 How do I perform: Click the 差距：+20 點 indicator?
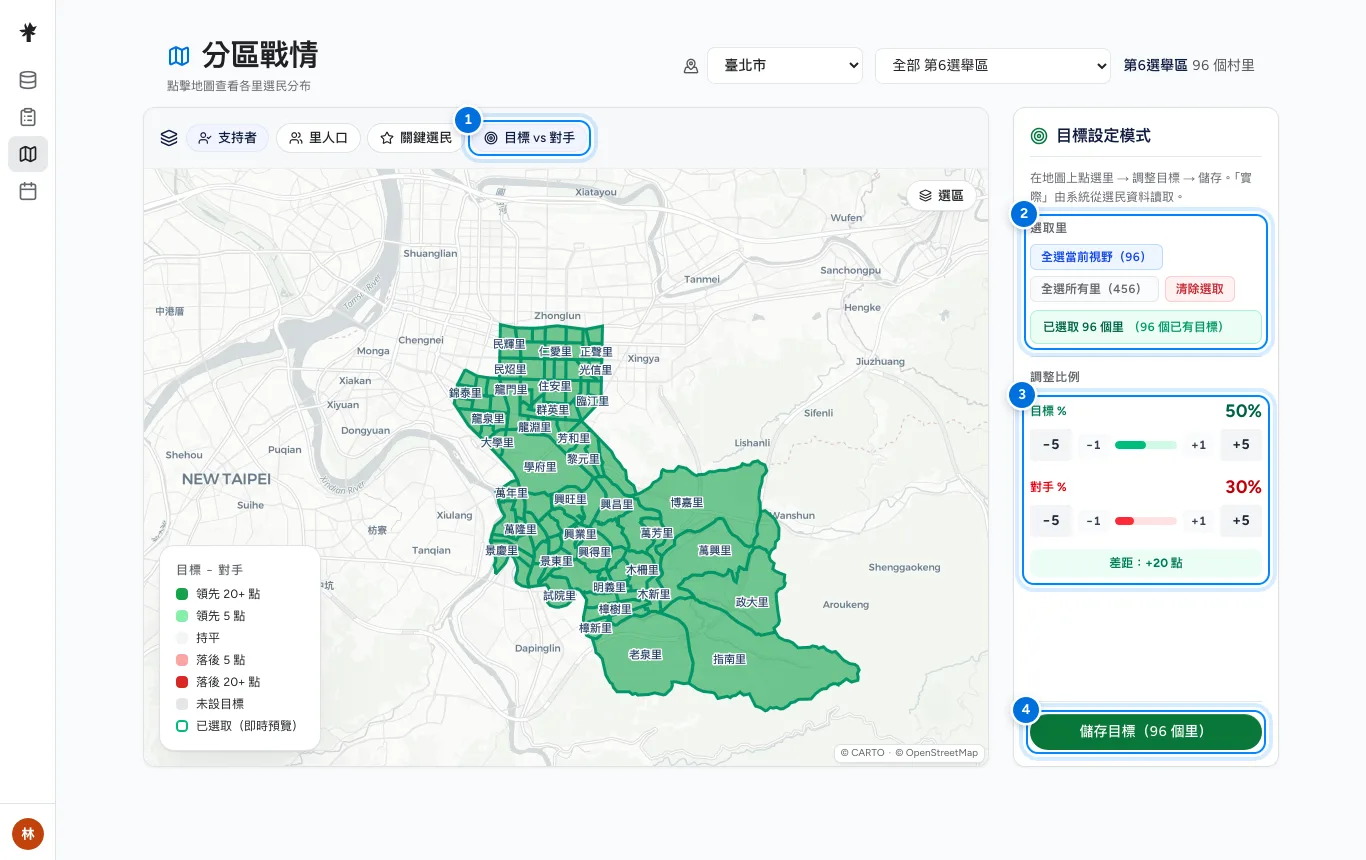tap(1146, 563)
